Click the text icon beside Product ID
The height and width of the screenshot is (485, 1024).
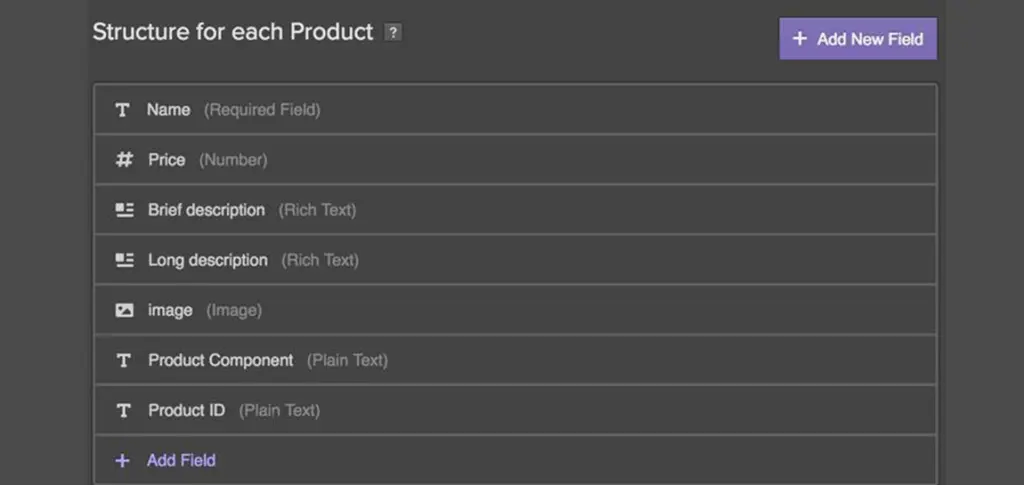[124, 410]
